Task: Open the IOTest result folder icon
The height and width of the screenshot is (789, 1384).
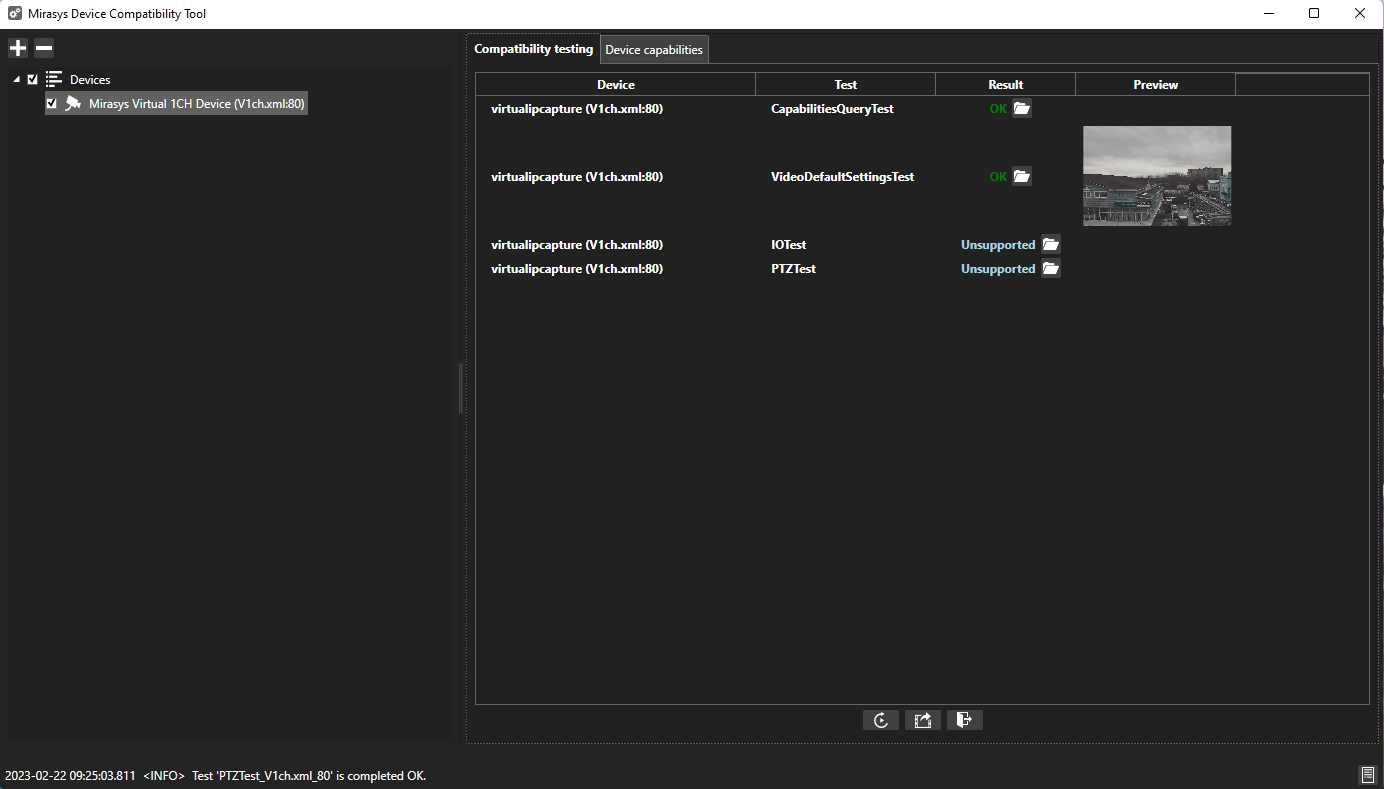Action: point(1050,245)
